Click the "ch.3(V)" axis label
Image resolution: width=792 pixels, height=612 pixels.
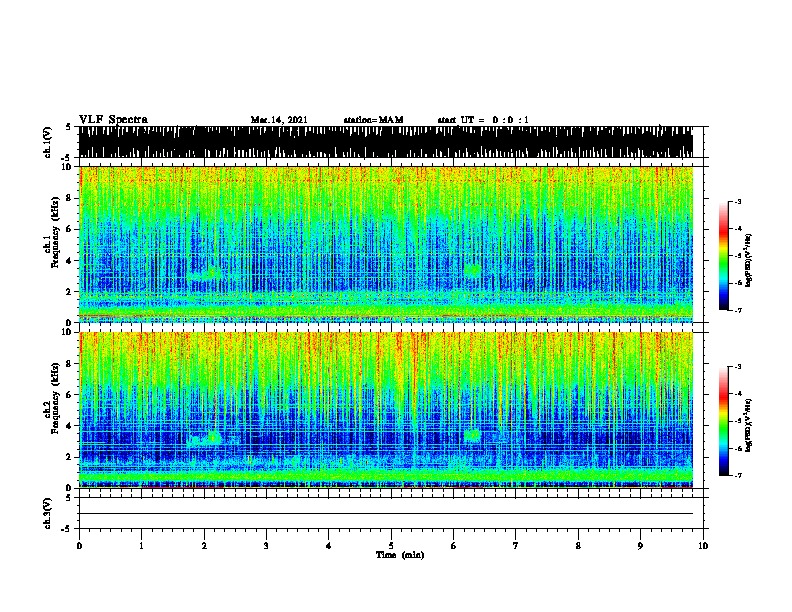pos(48,513)
